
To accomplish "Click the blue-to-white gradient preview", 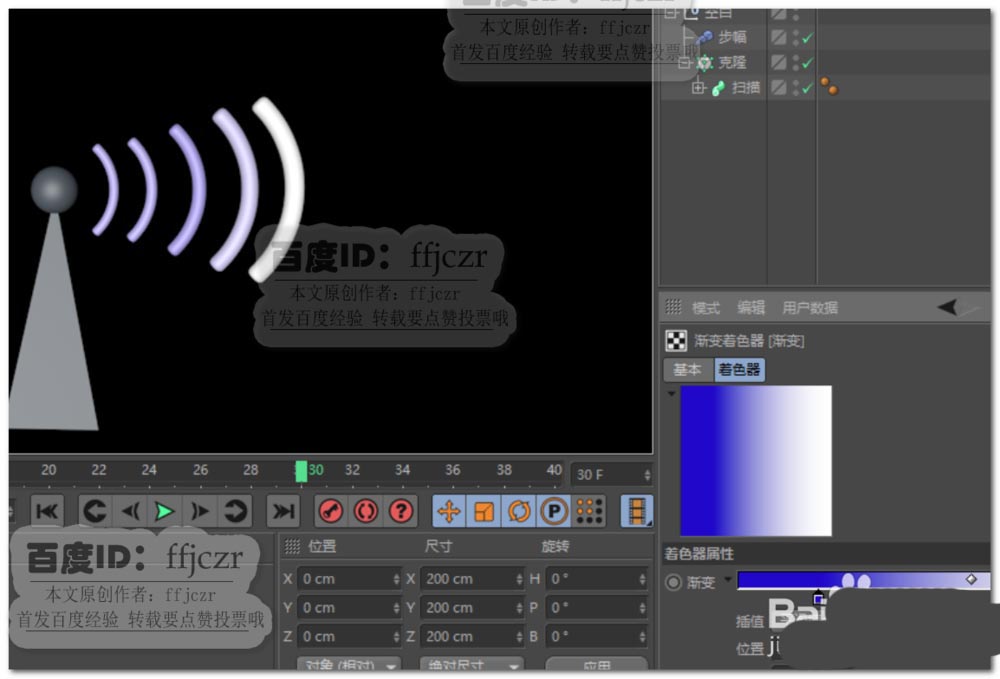I will coord(756,461).
